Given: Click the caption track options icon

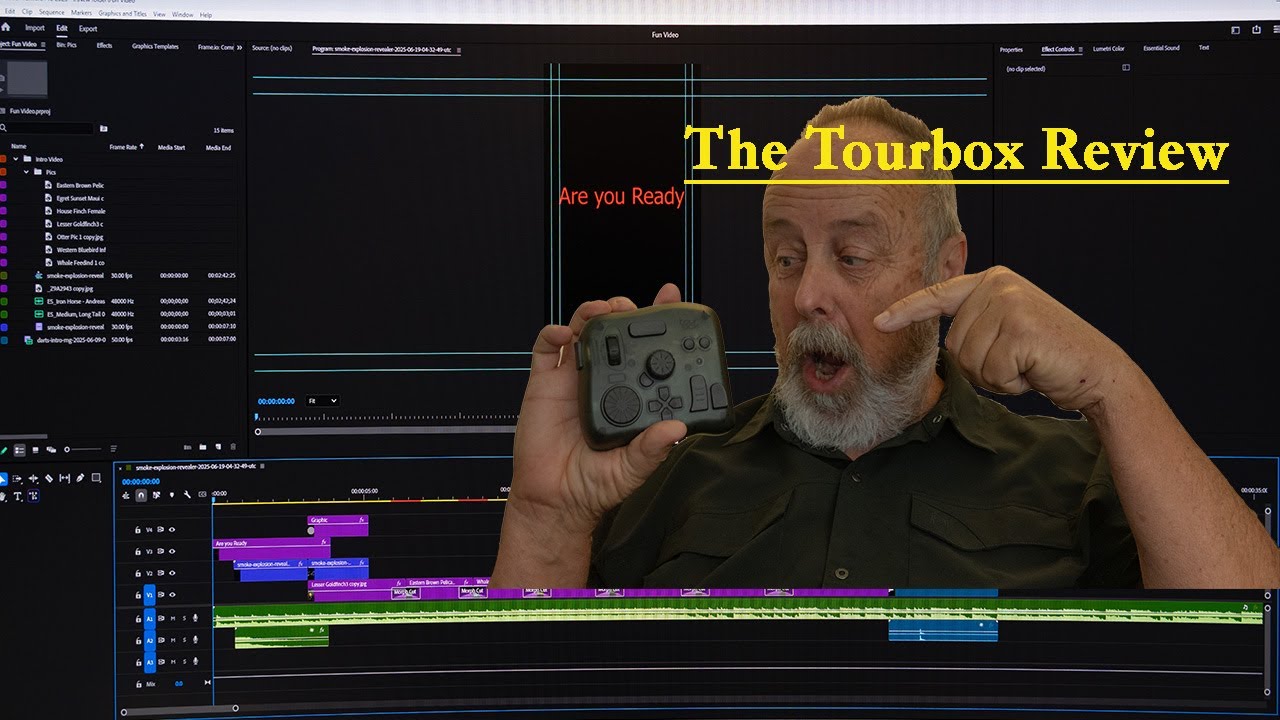Looking at the screenshot, I should 202,495.
